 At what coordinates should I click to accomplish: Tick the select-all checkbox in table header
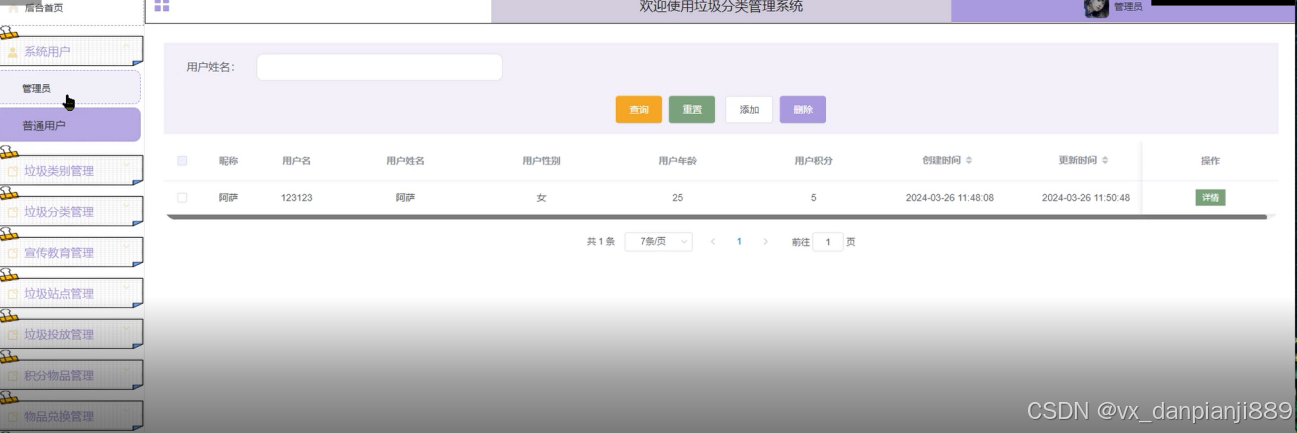tap(182, 161)
